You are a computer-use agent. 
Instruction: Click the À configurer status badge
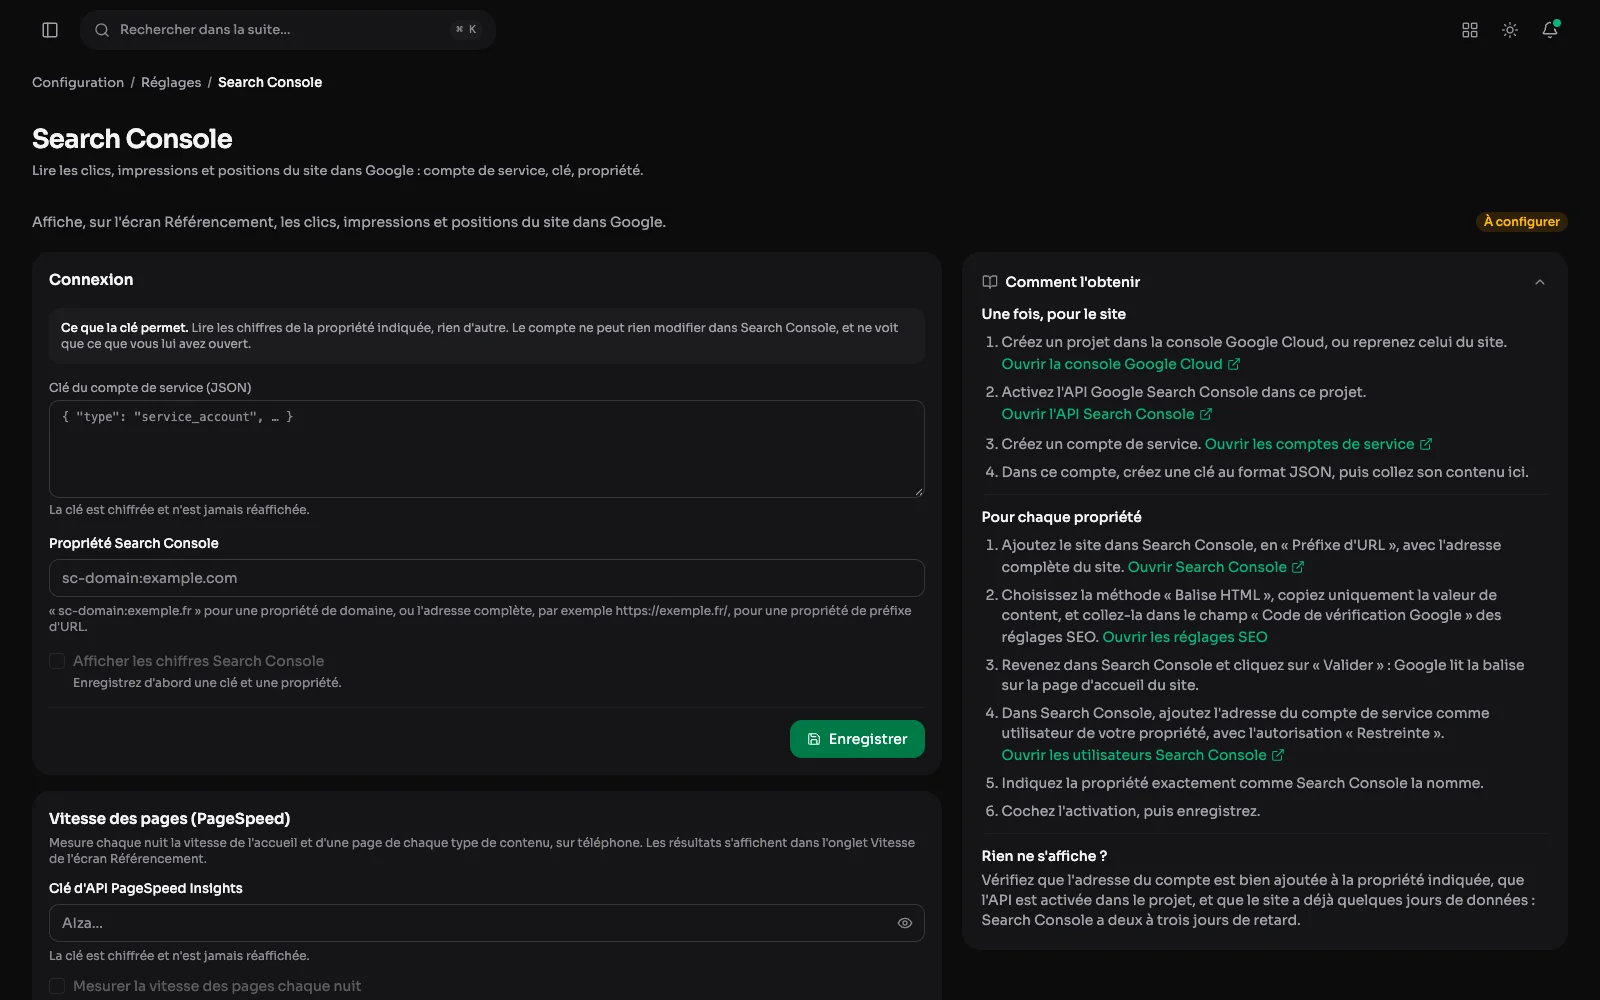click(1521, 222)
